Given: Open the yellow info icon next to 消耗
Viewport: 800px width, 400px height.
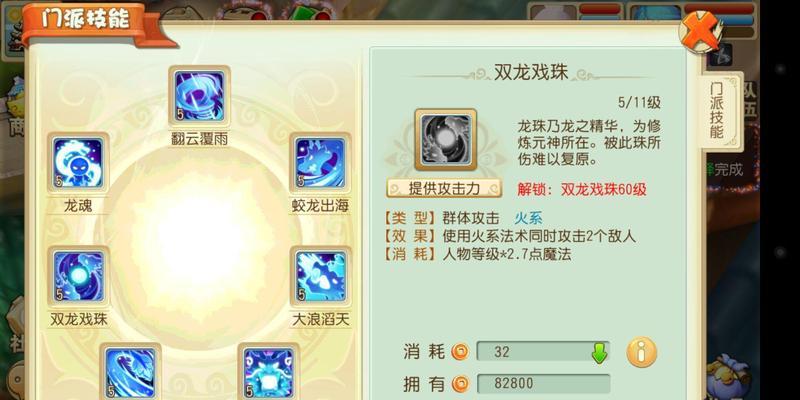Looking at the screenshot, I should point(642,352).
